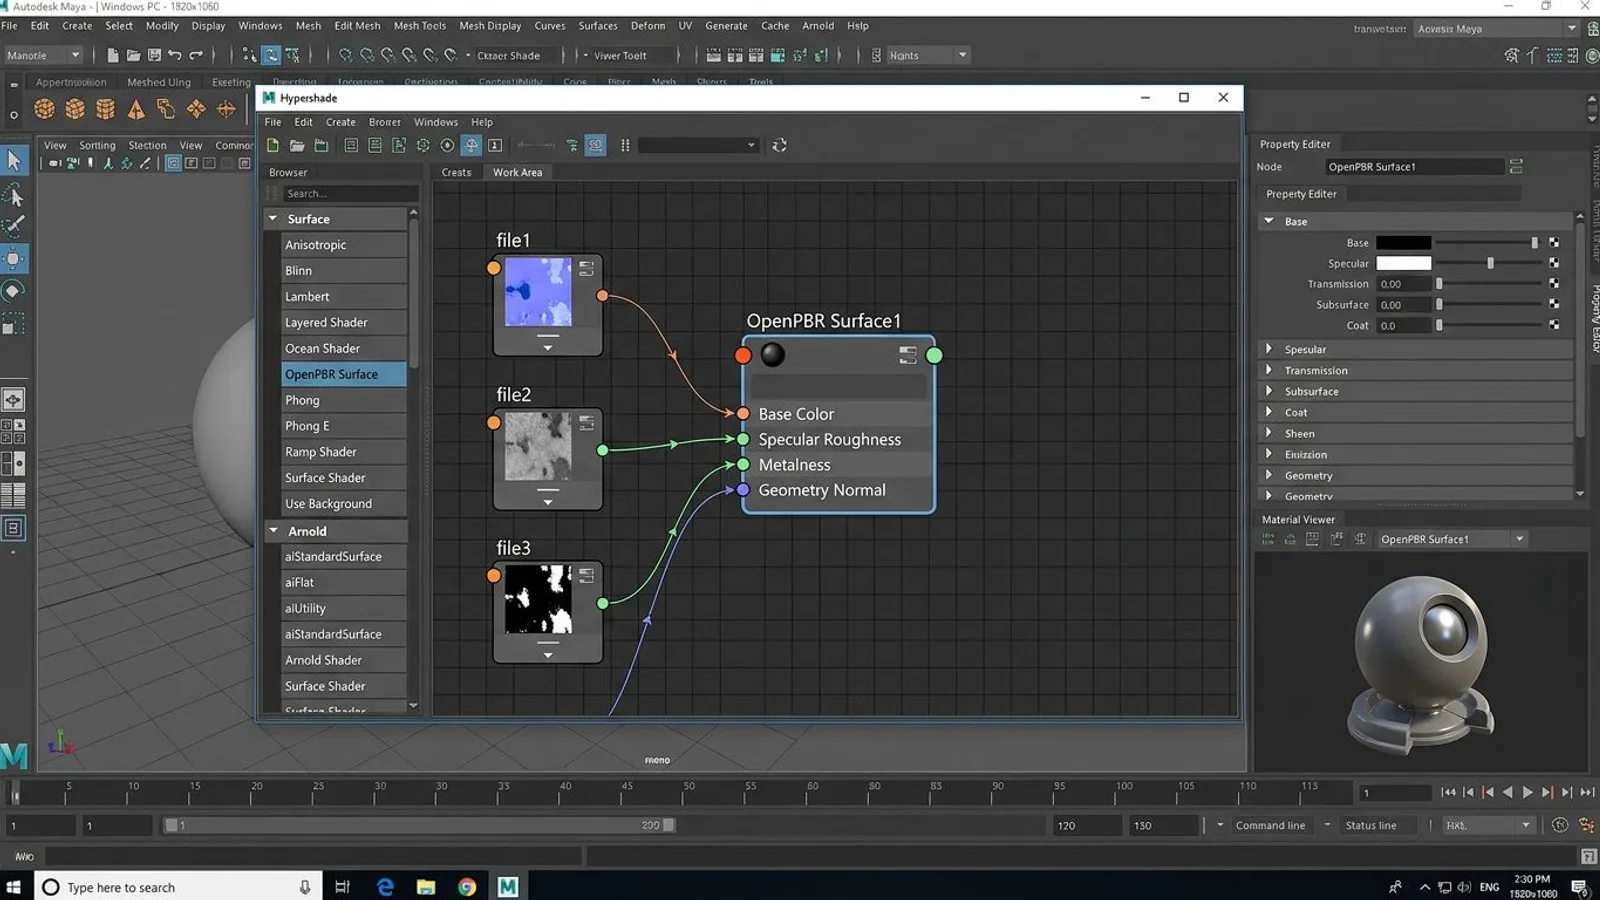The width and height of the screenshot is (1600, 900).
Task: Click the Hypershade Browser search field
Action: (x=350, y=194)
